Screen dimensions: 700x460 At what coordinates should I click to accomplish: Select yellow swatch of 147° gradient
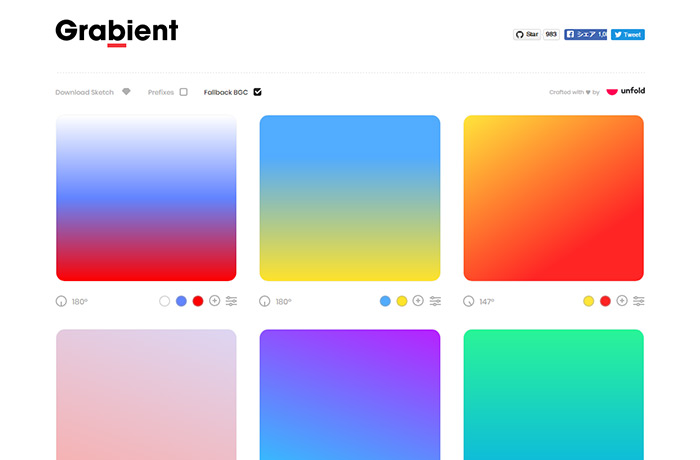click(x=589, y=301)
